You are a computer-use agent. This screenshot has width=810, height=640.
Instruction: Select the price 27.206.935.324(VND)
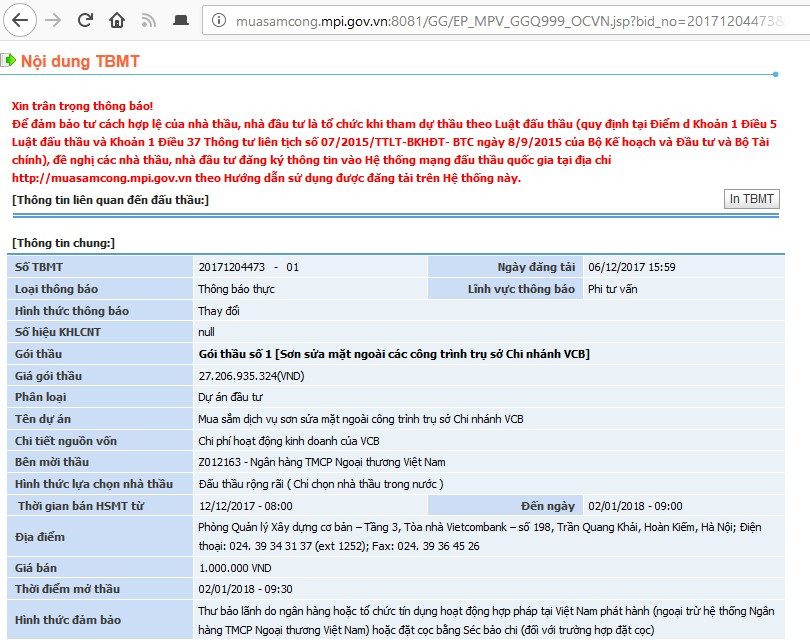tap(252, 376)
